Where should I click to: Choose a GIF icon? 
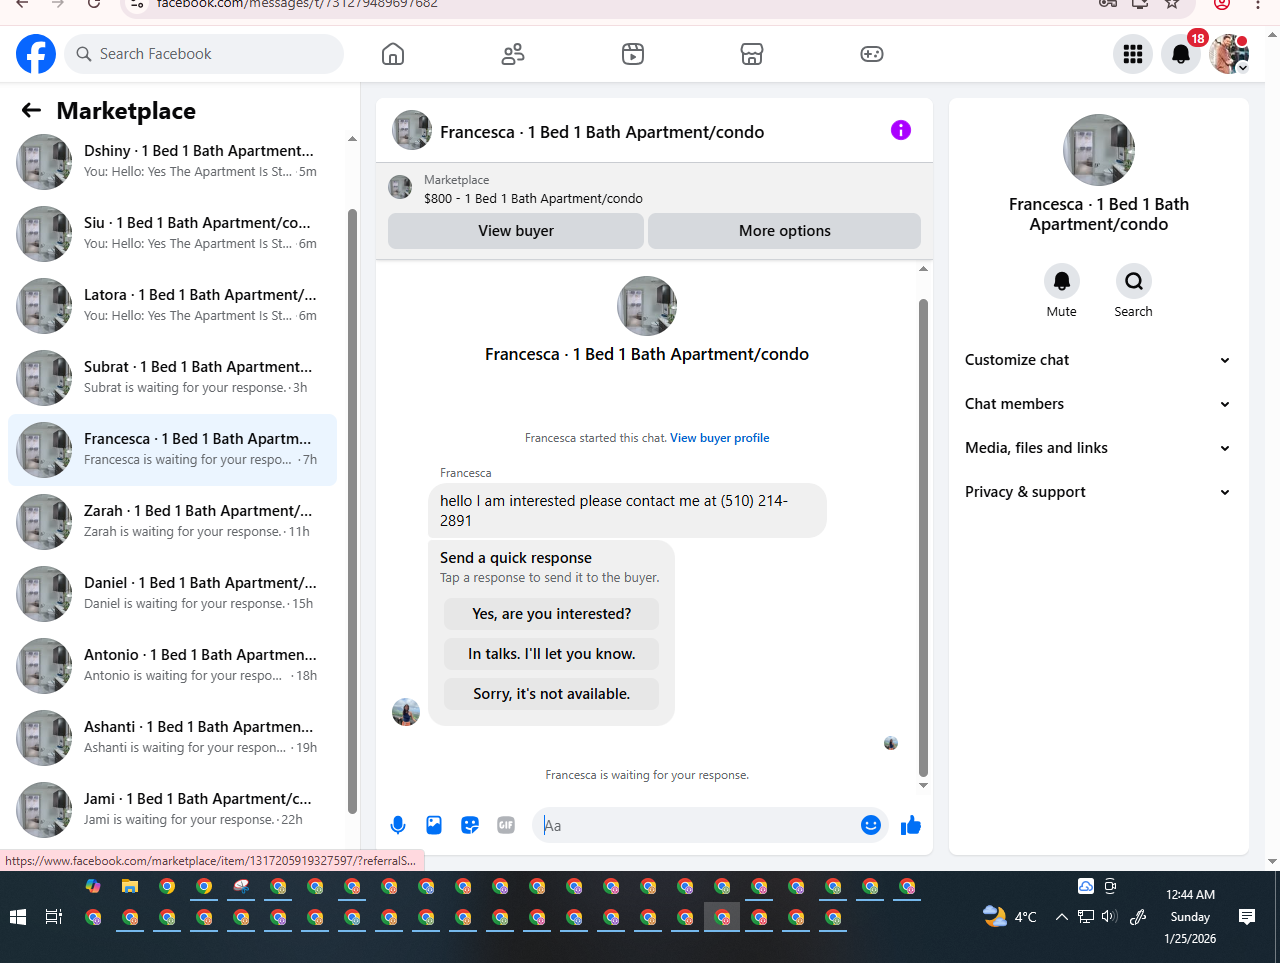(x=506, y=825)
